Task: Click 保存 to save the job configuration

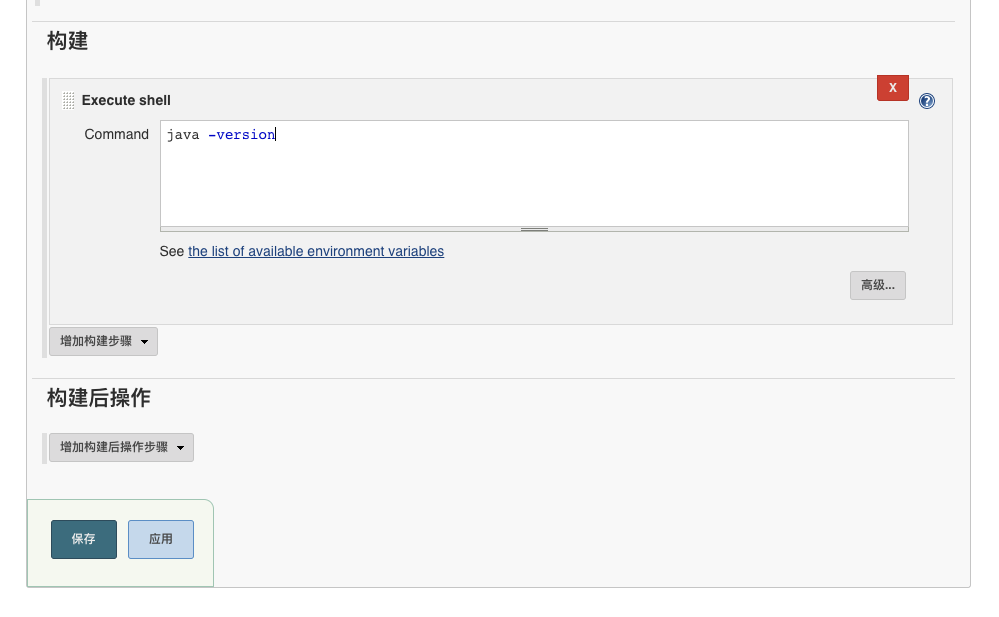Action: (x=83, y=539)
